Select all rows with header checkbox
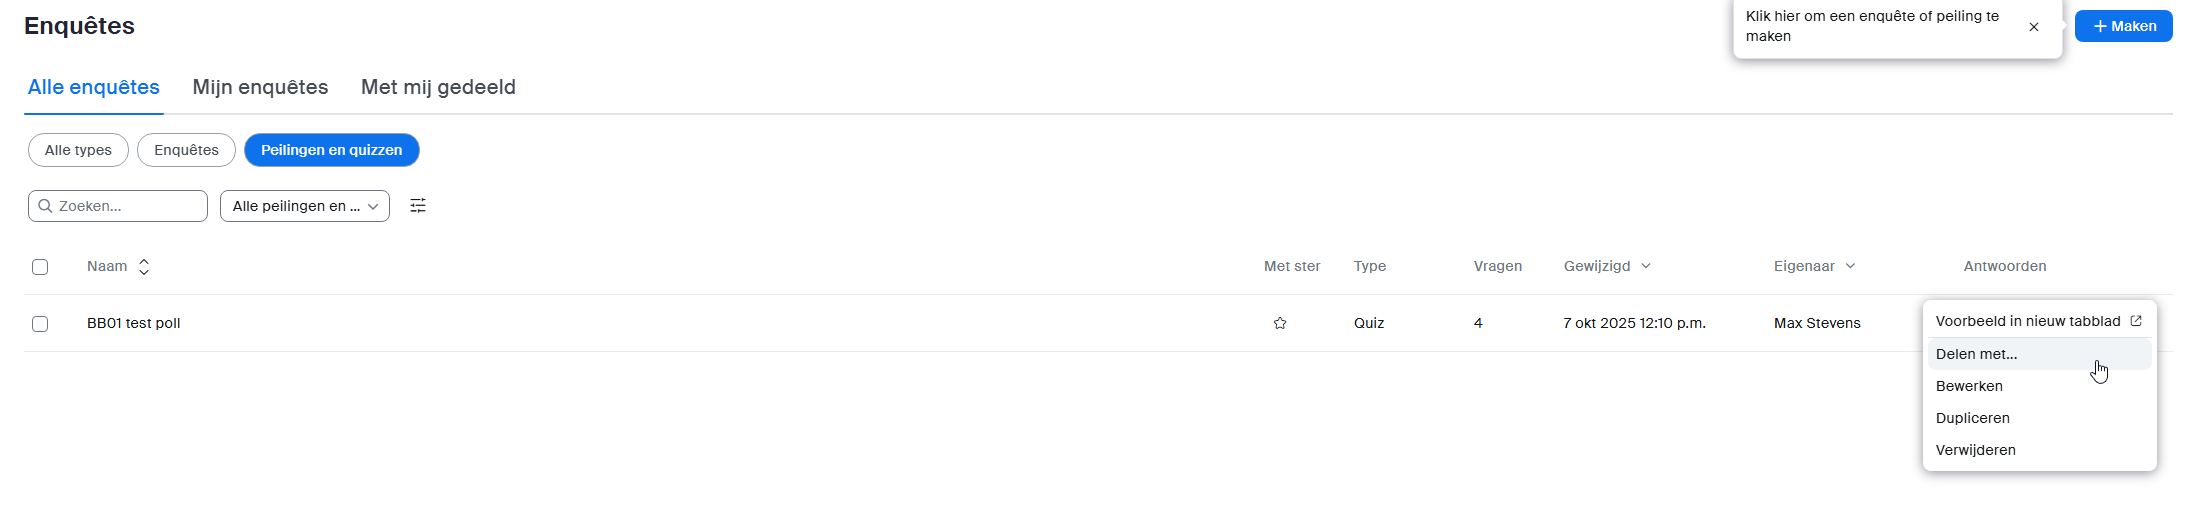This screenshot has width=2191, height=508. point(40,267)
